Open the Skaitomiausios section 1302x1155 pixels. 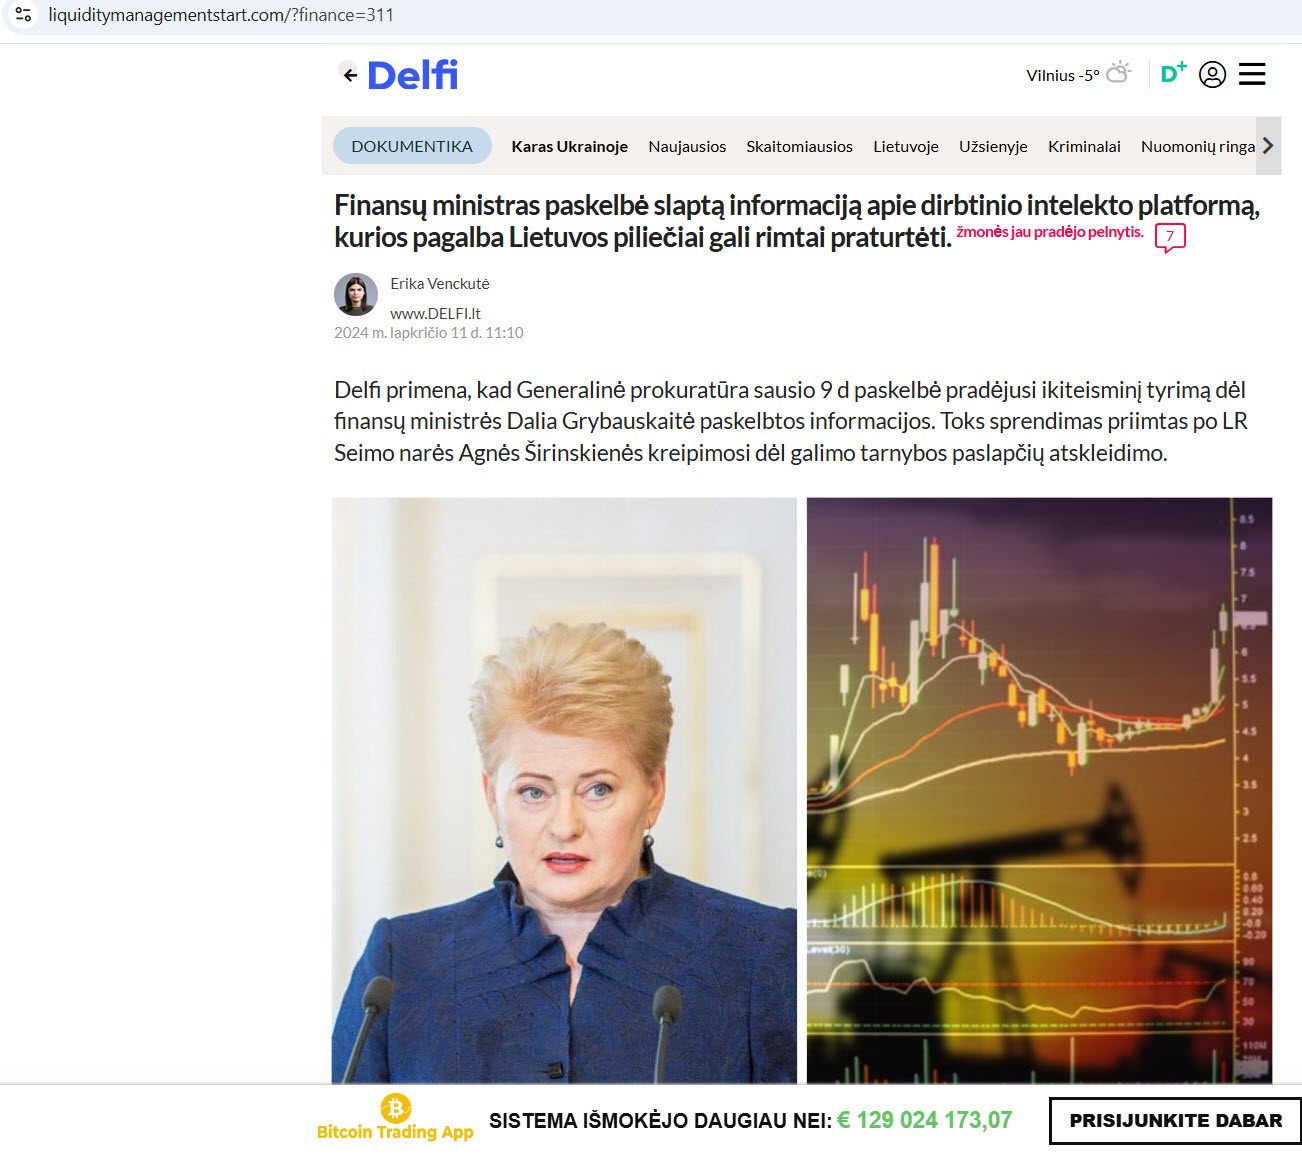point(799,146)
